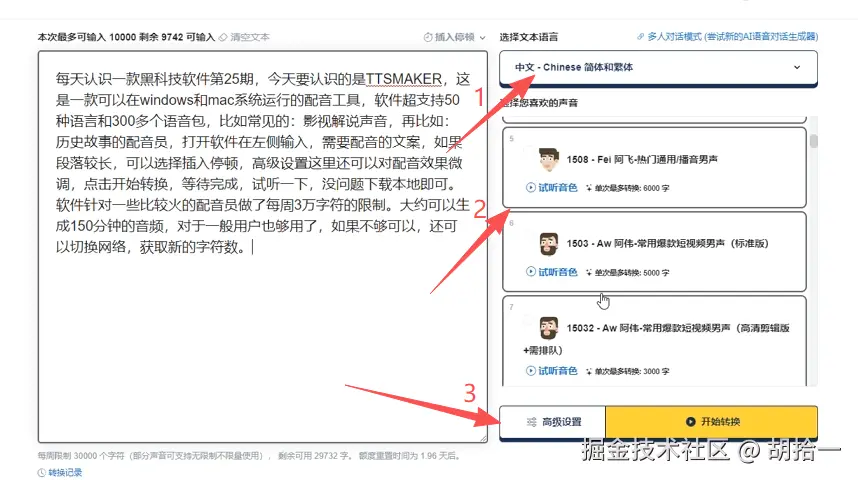Select voice 1508 - Fei 阿飞

tap(654, 167)
